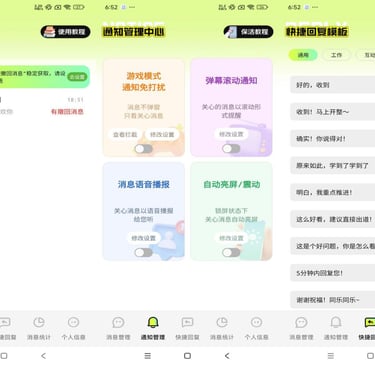Switch to the 工作 template category tab
The width and height of the screenshot is (375, 366).
pos(336,55)
